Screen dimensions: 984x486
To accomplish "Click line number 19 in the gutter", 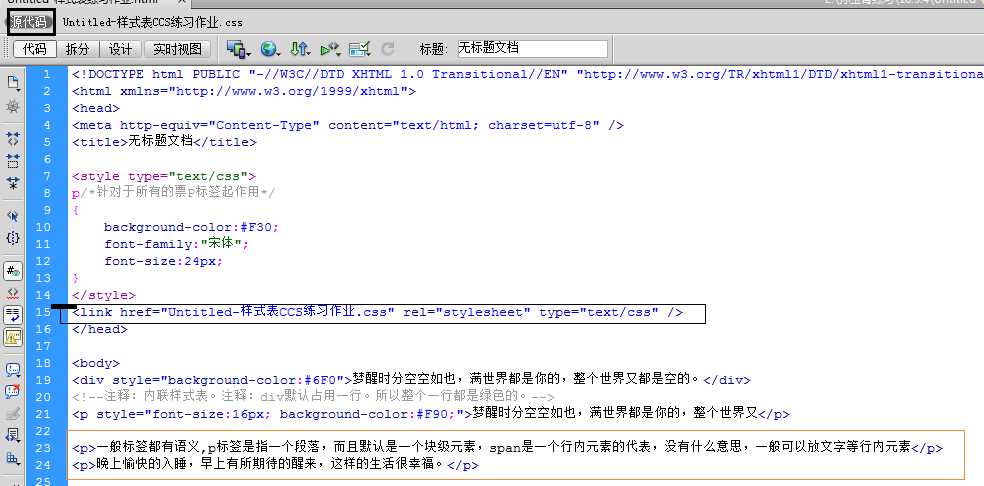I will (x=43, y=380).
